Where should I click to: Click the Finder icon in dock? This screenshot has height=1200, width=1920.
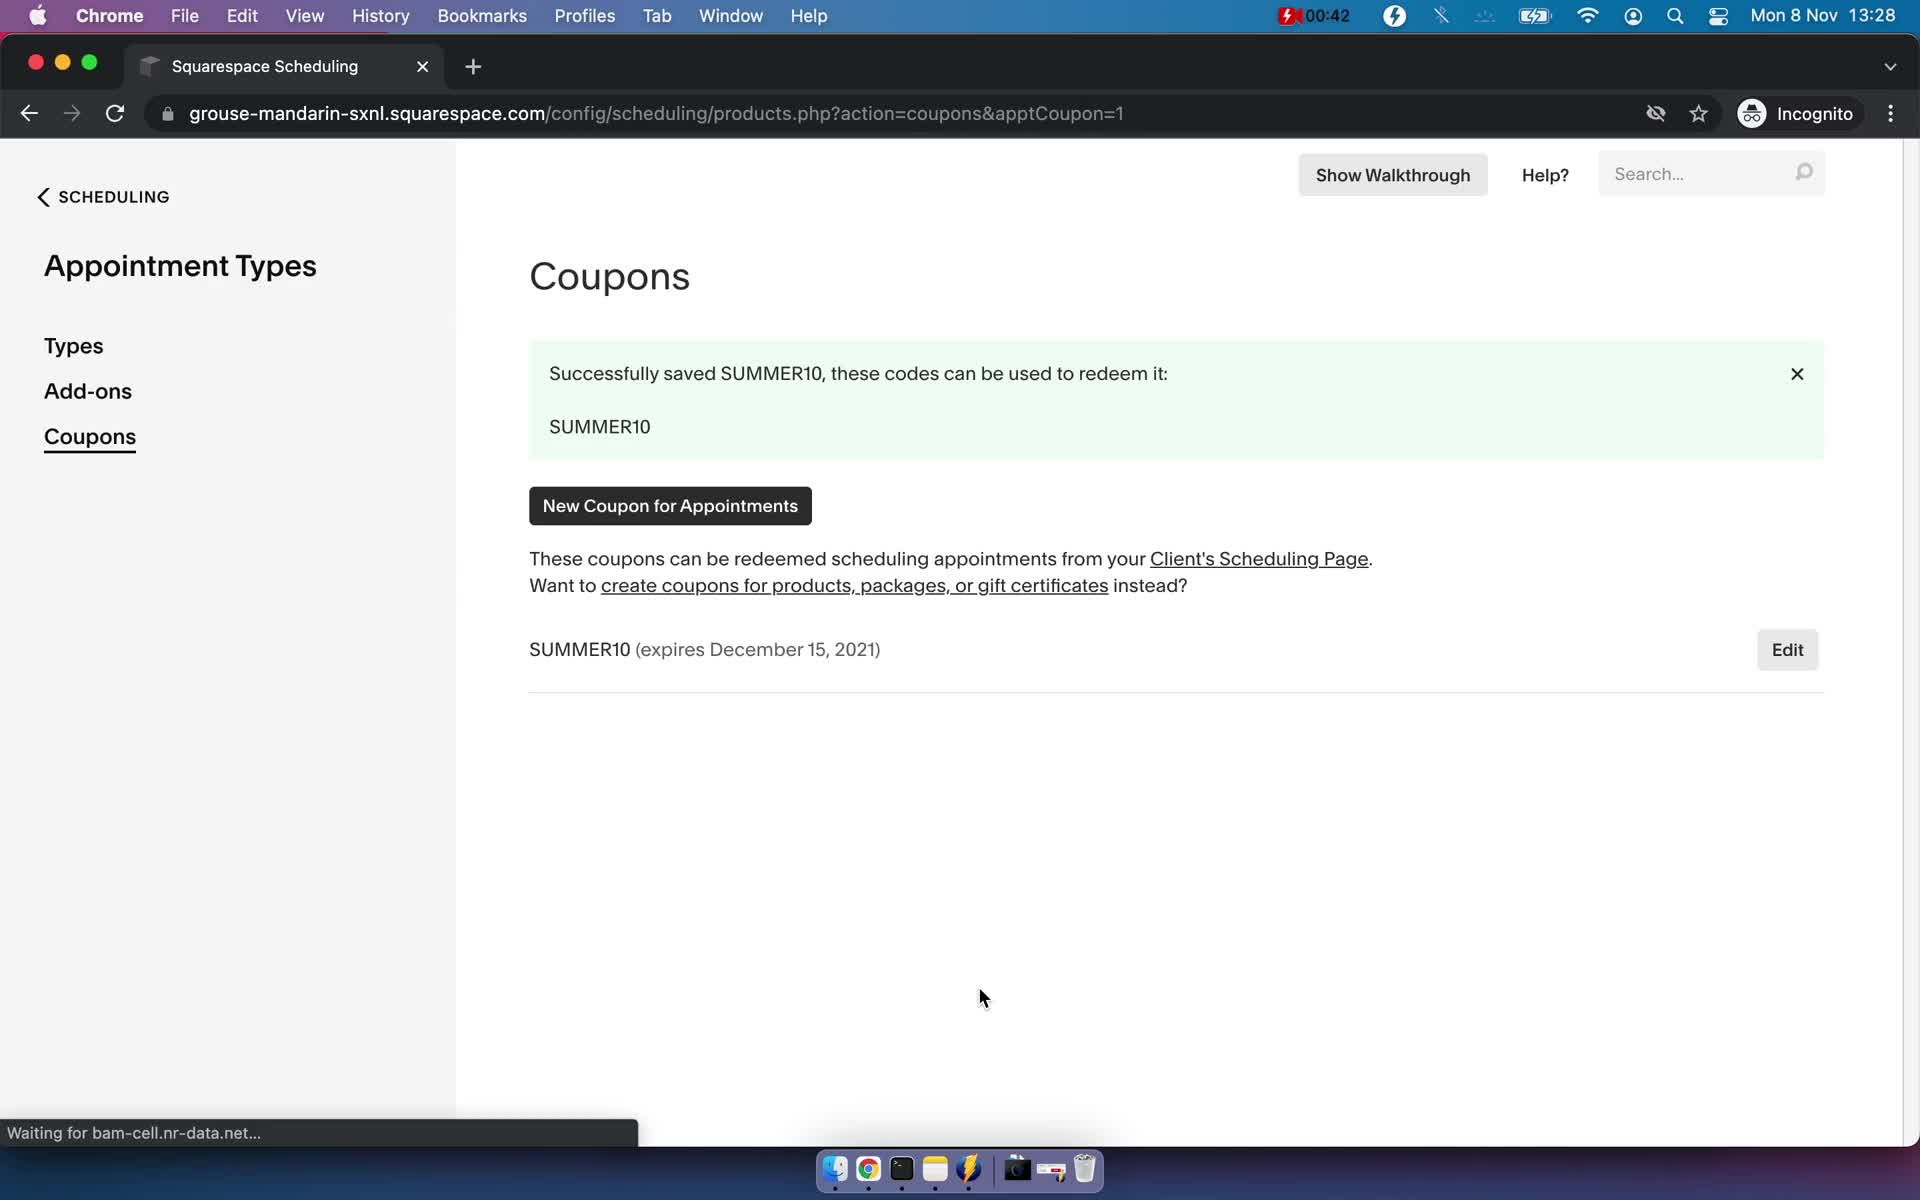click(834, 1170)
